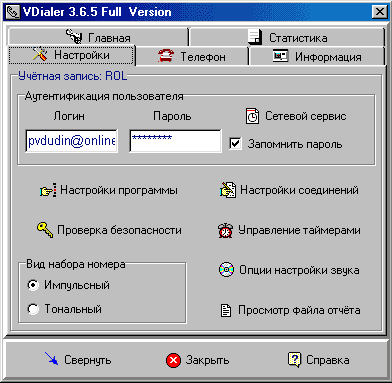Open Проверка безопасности label
Image resolution: width=392 pixels, height=383 pixels.
click(119, 230)
